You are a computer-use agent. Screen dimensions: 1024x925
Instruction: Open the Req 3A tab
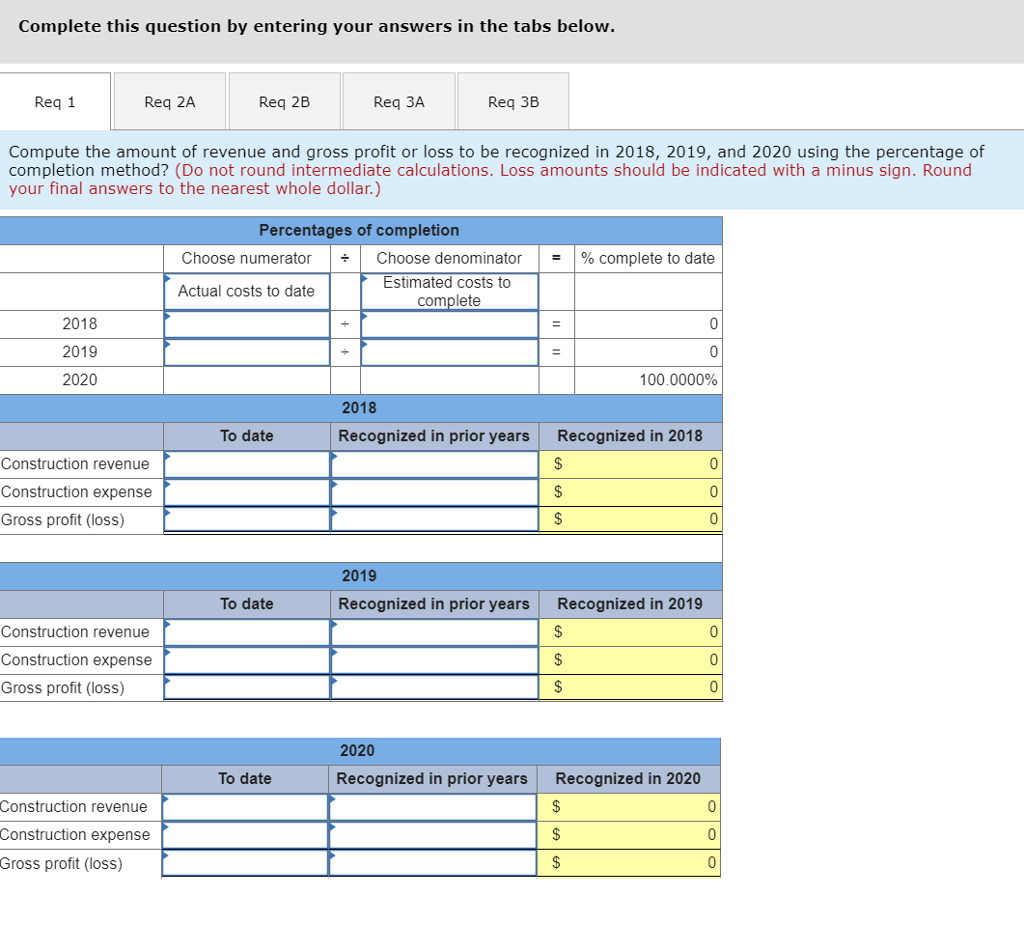click(x=399, y=102)
